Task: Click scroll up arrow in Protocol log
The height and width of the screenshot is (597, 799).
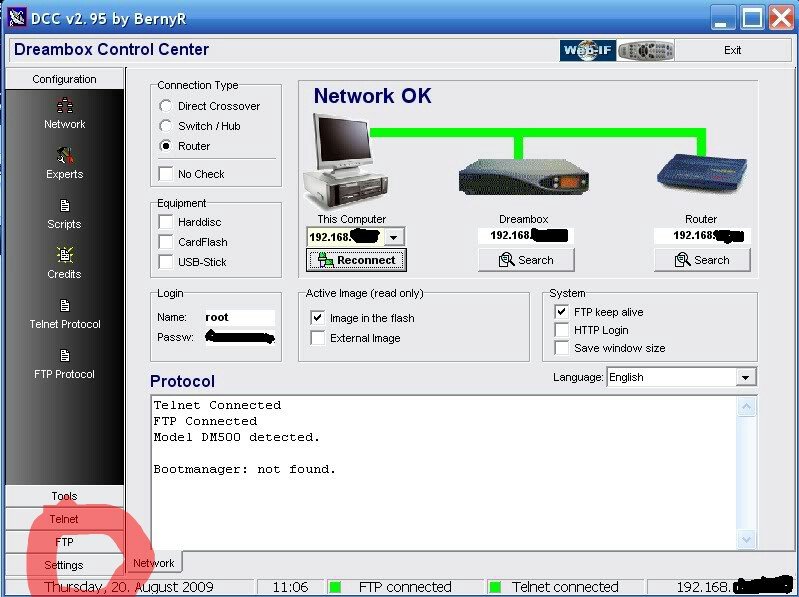Action: (x=747, y=407)
